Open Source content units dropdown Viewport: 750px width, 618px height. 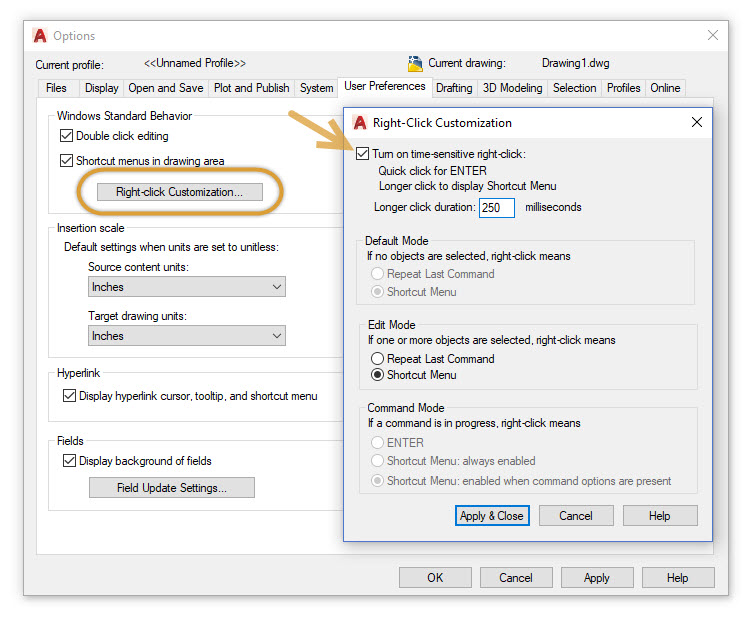coord(186,287)
